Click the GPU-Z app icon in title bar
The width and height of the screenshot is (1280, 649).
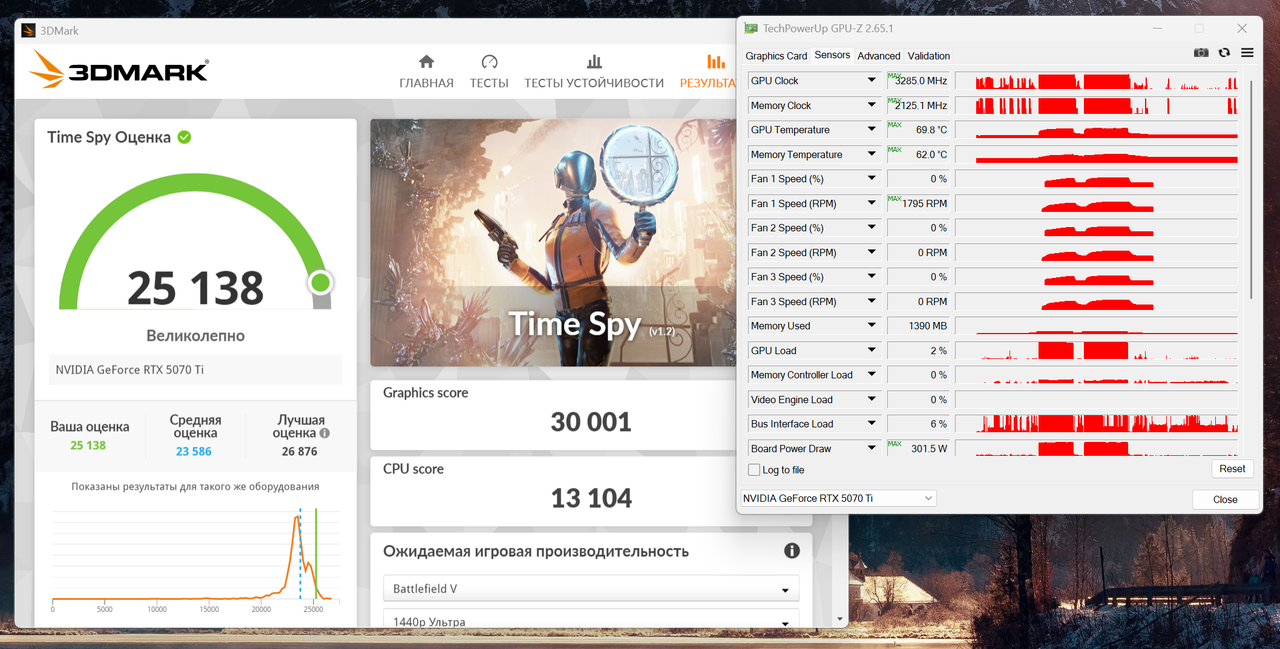click(751, 28)
